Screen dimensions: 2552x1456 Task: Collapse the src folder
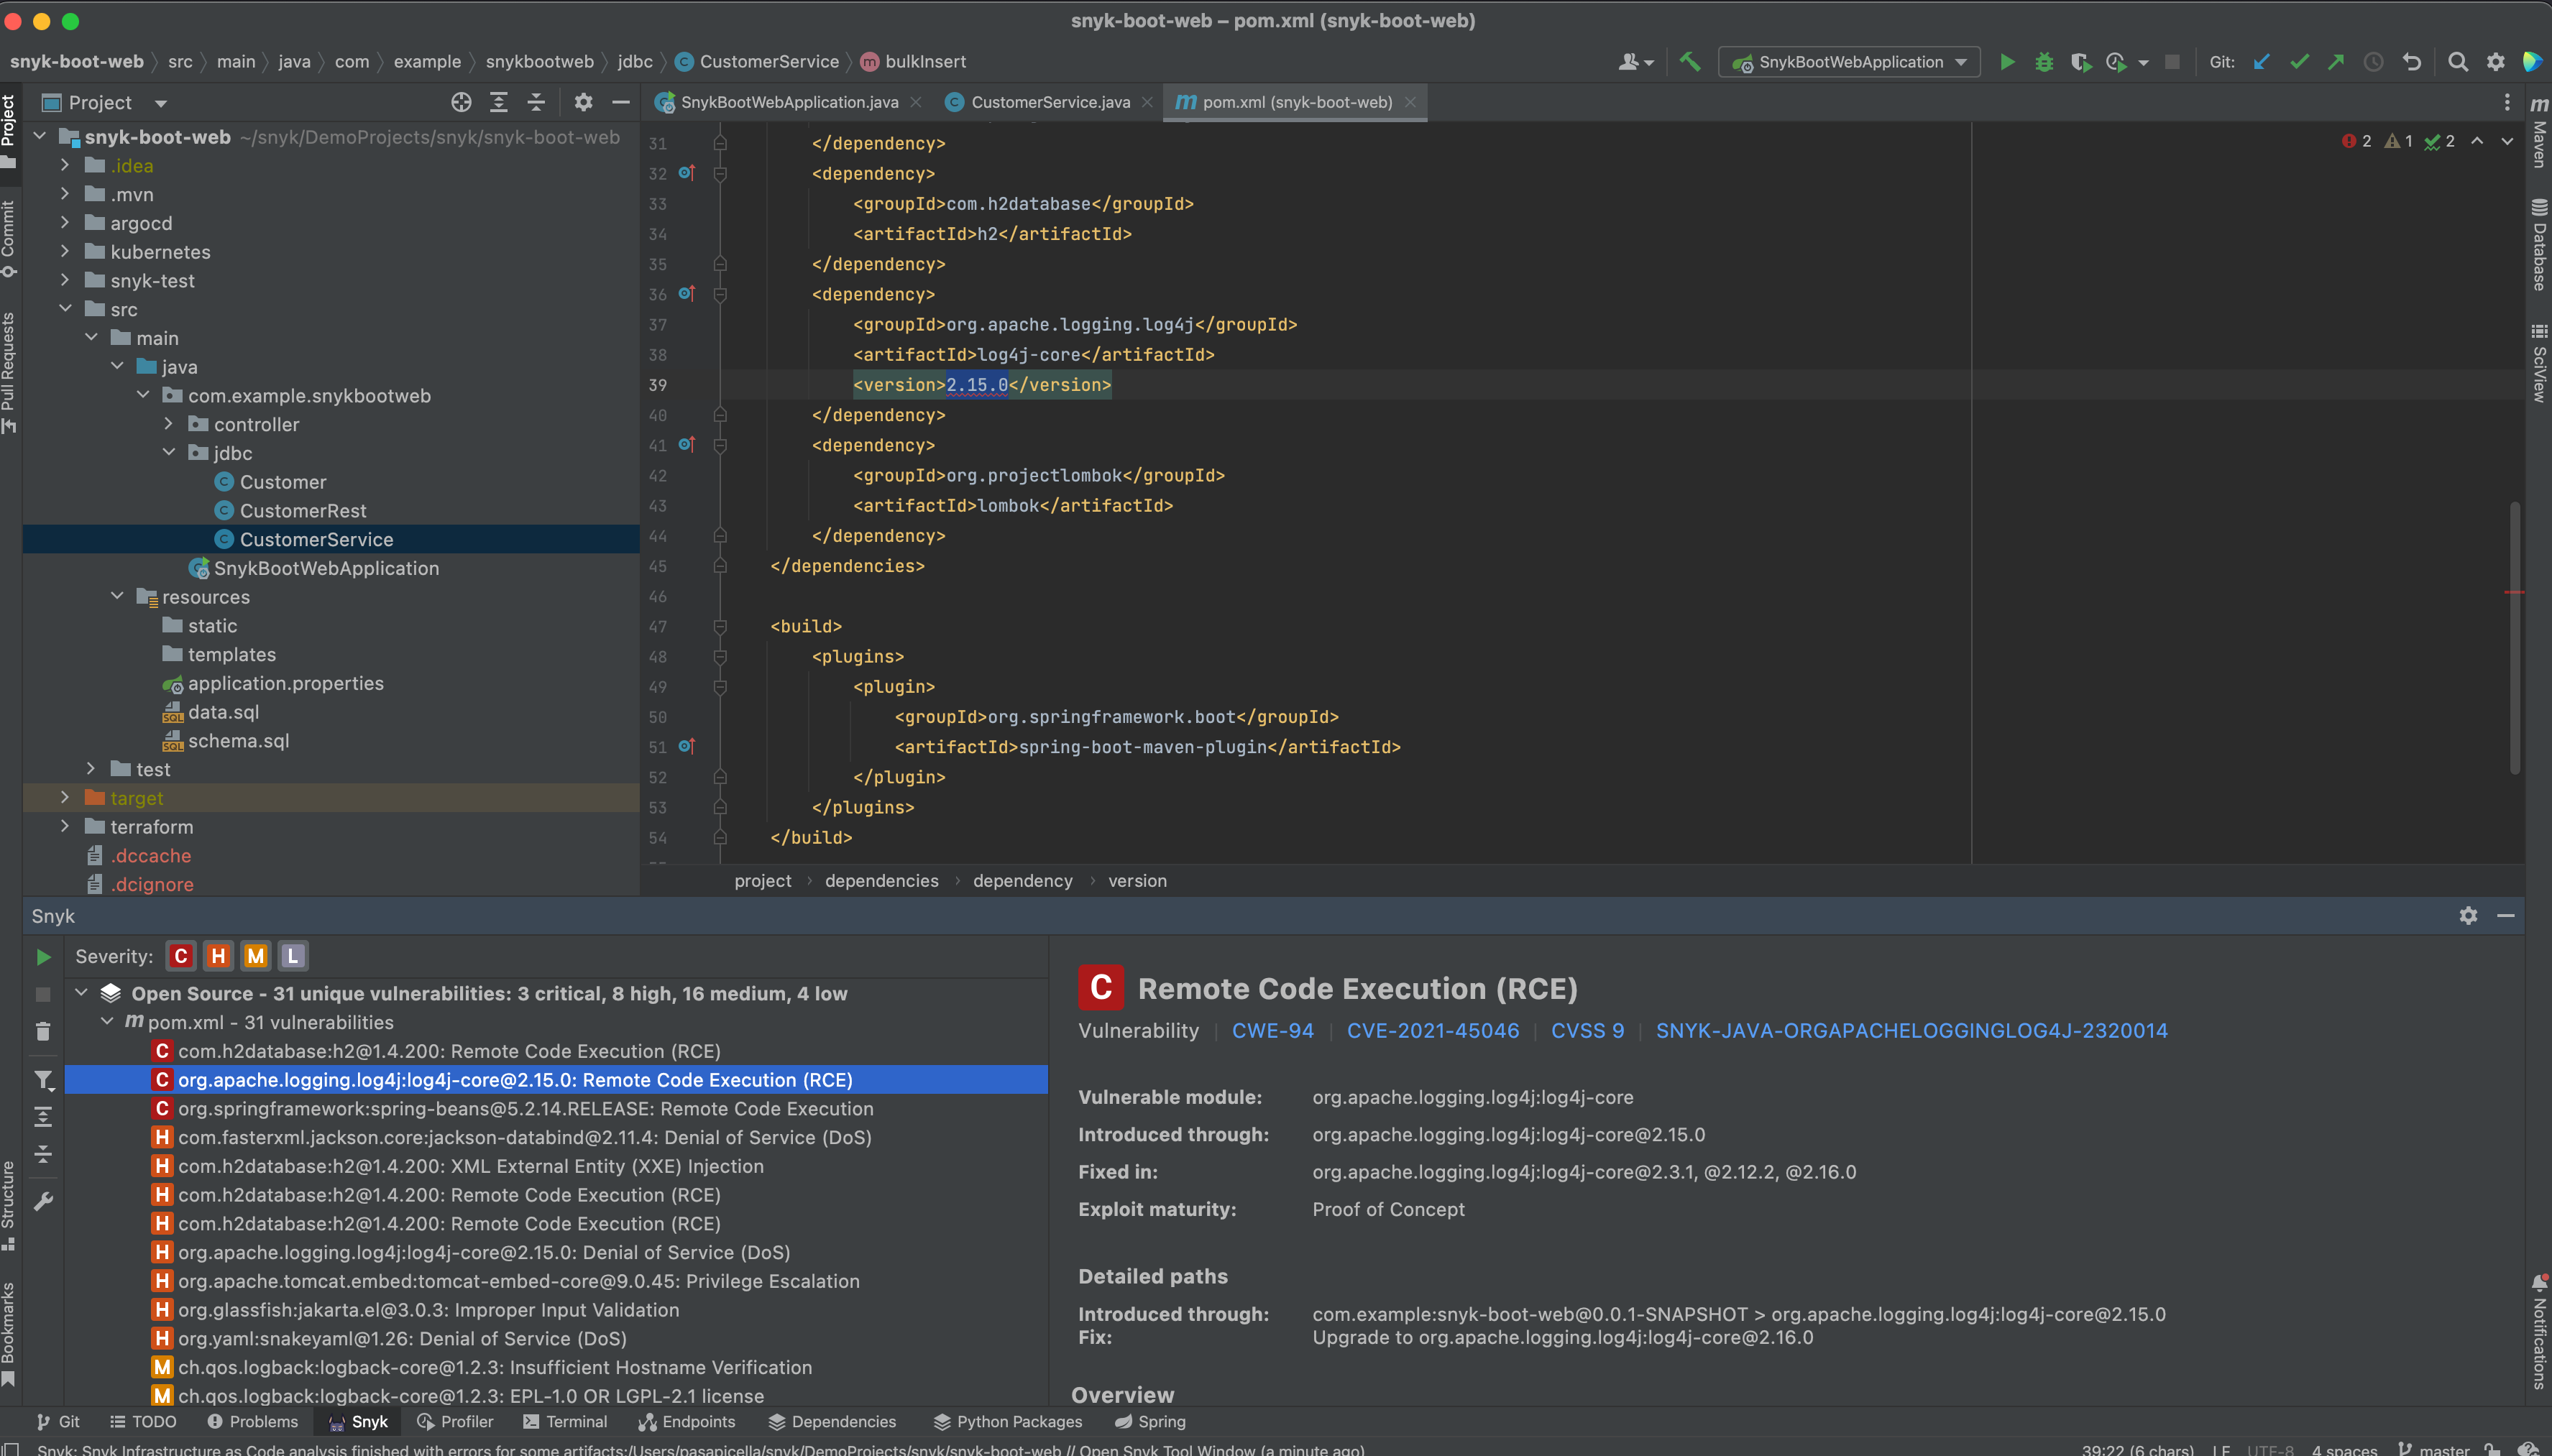(x=65, y=309)
